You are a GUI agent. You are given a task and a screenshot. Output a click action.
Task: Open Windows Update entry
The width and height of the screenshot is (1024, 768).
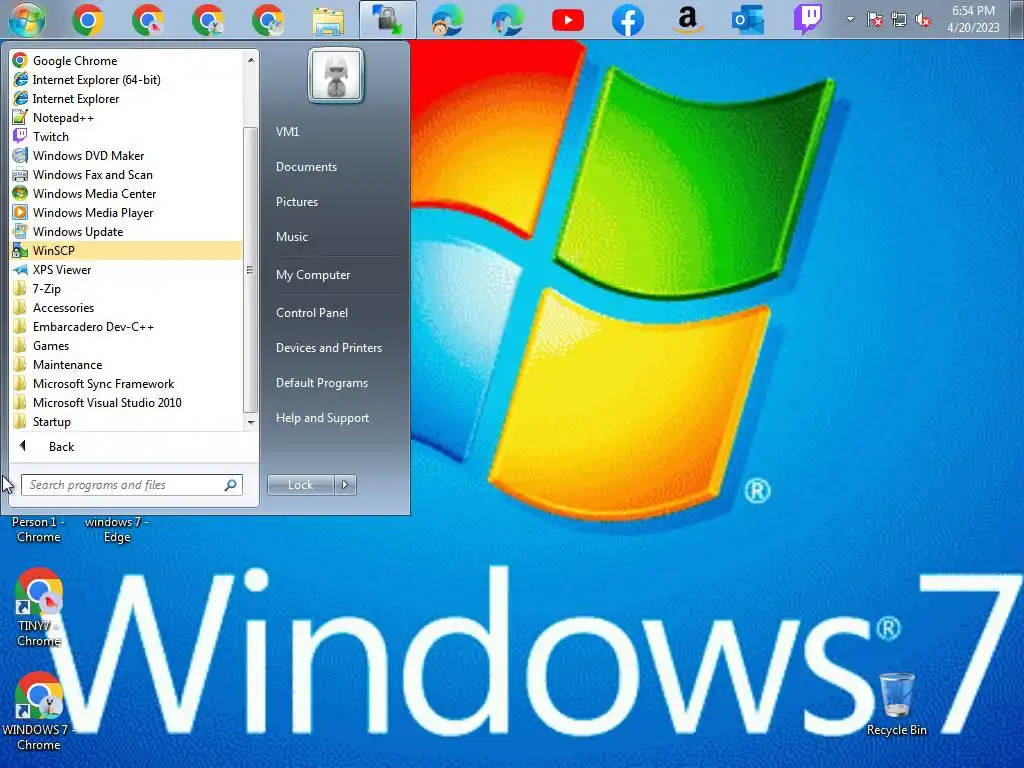(127, 231)
